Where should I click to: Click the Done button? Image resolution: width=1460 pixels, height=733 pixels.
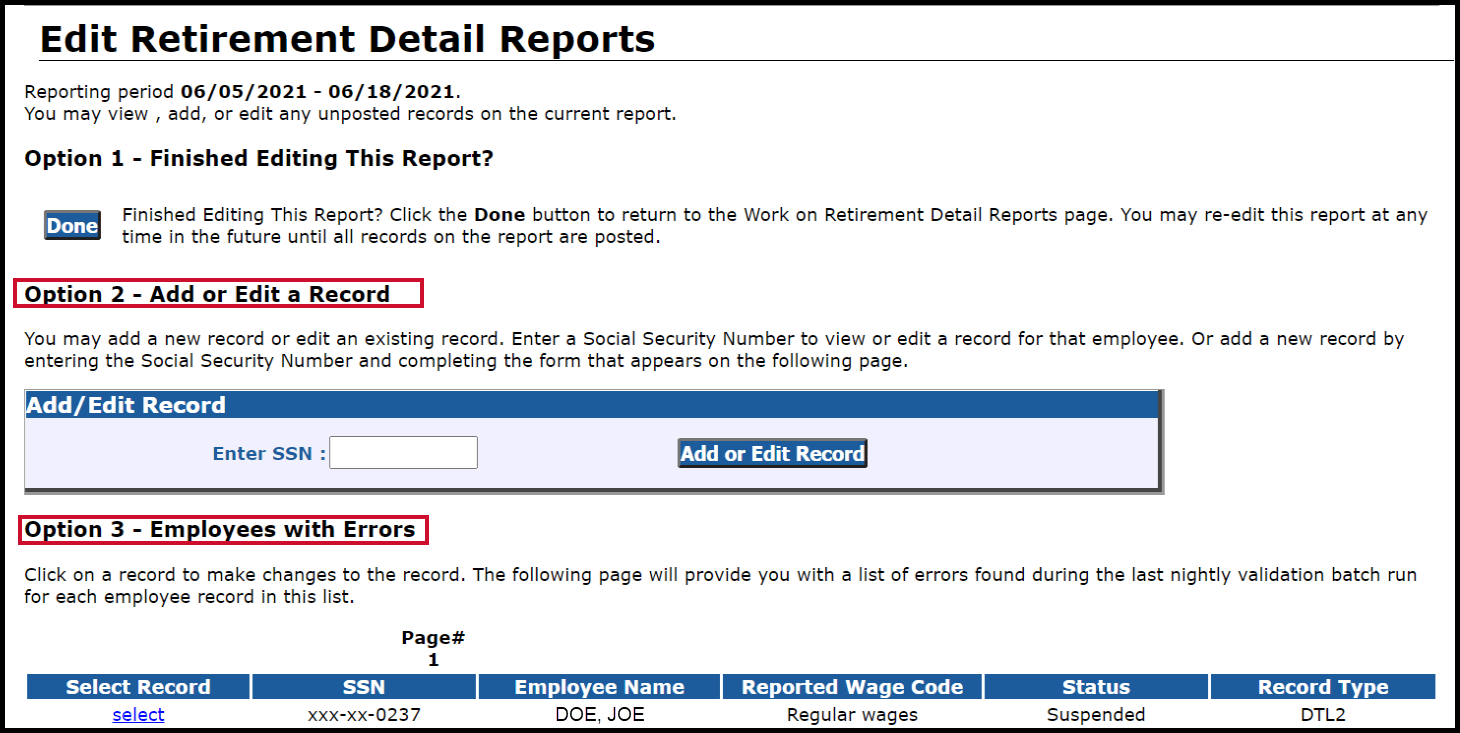point(71,224)
